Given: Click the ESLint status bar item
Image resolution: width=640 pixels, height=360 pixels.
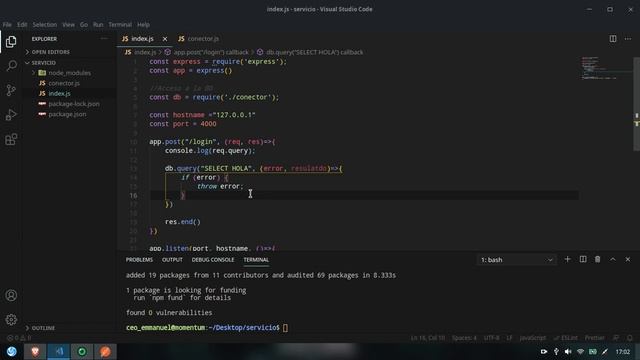Looking at the screenshot, I should (566, 338).
